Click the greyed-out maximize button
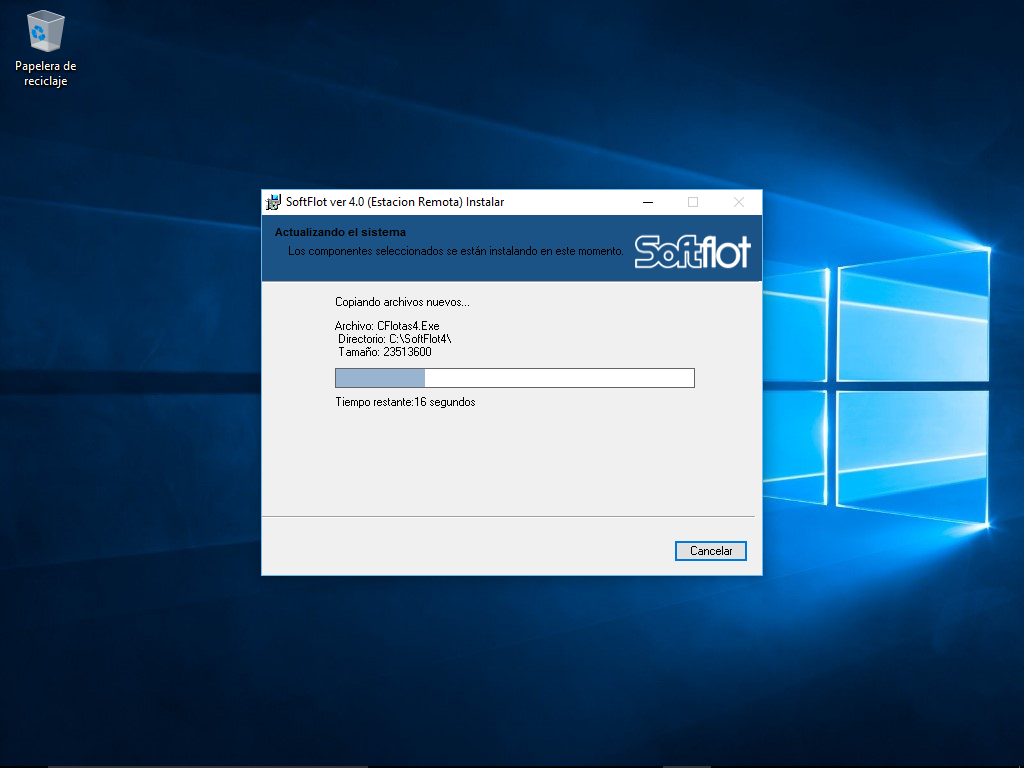The width and height of the screenshot is (1024, 768). (x=693, y=202)
